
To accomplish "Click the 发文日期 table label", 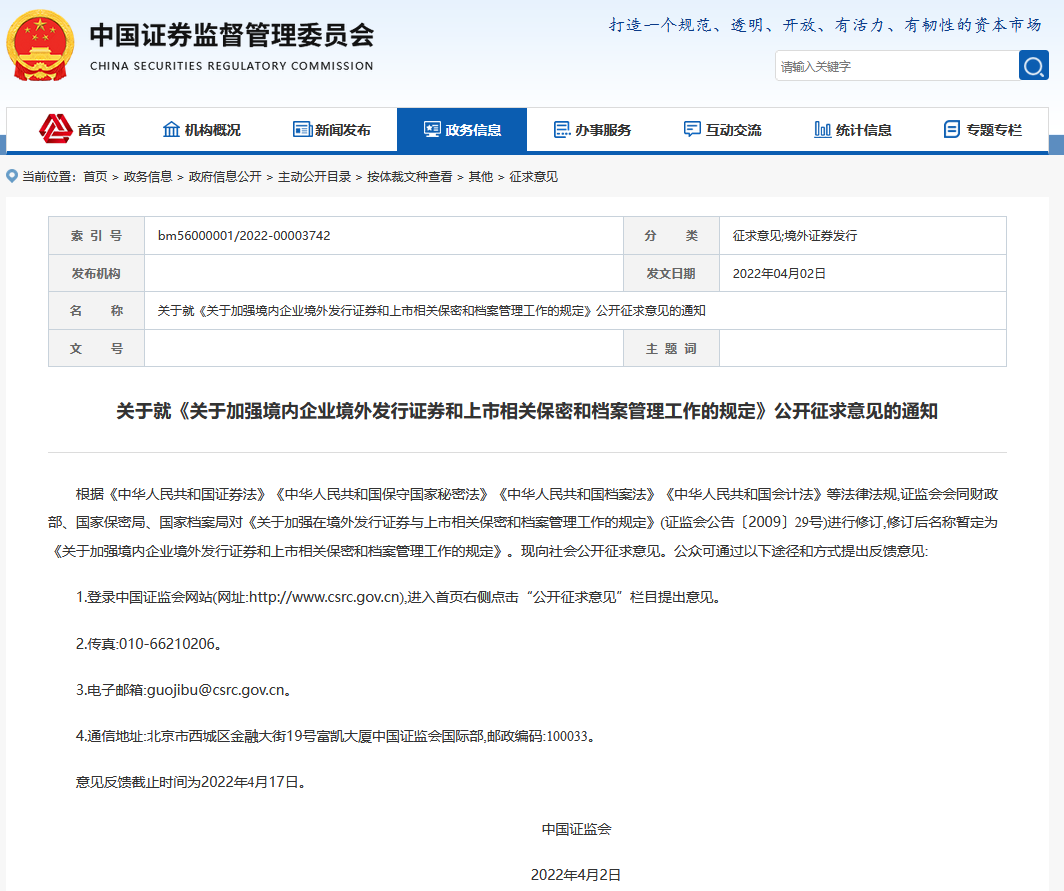I will (671, 273).
